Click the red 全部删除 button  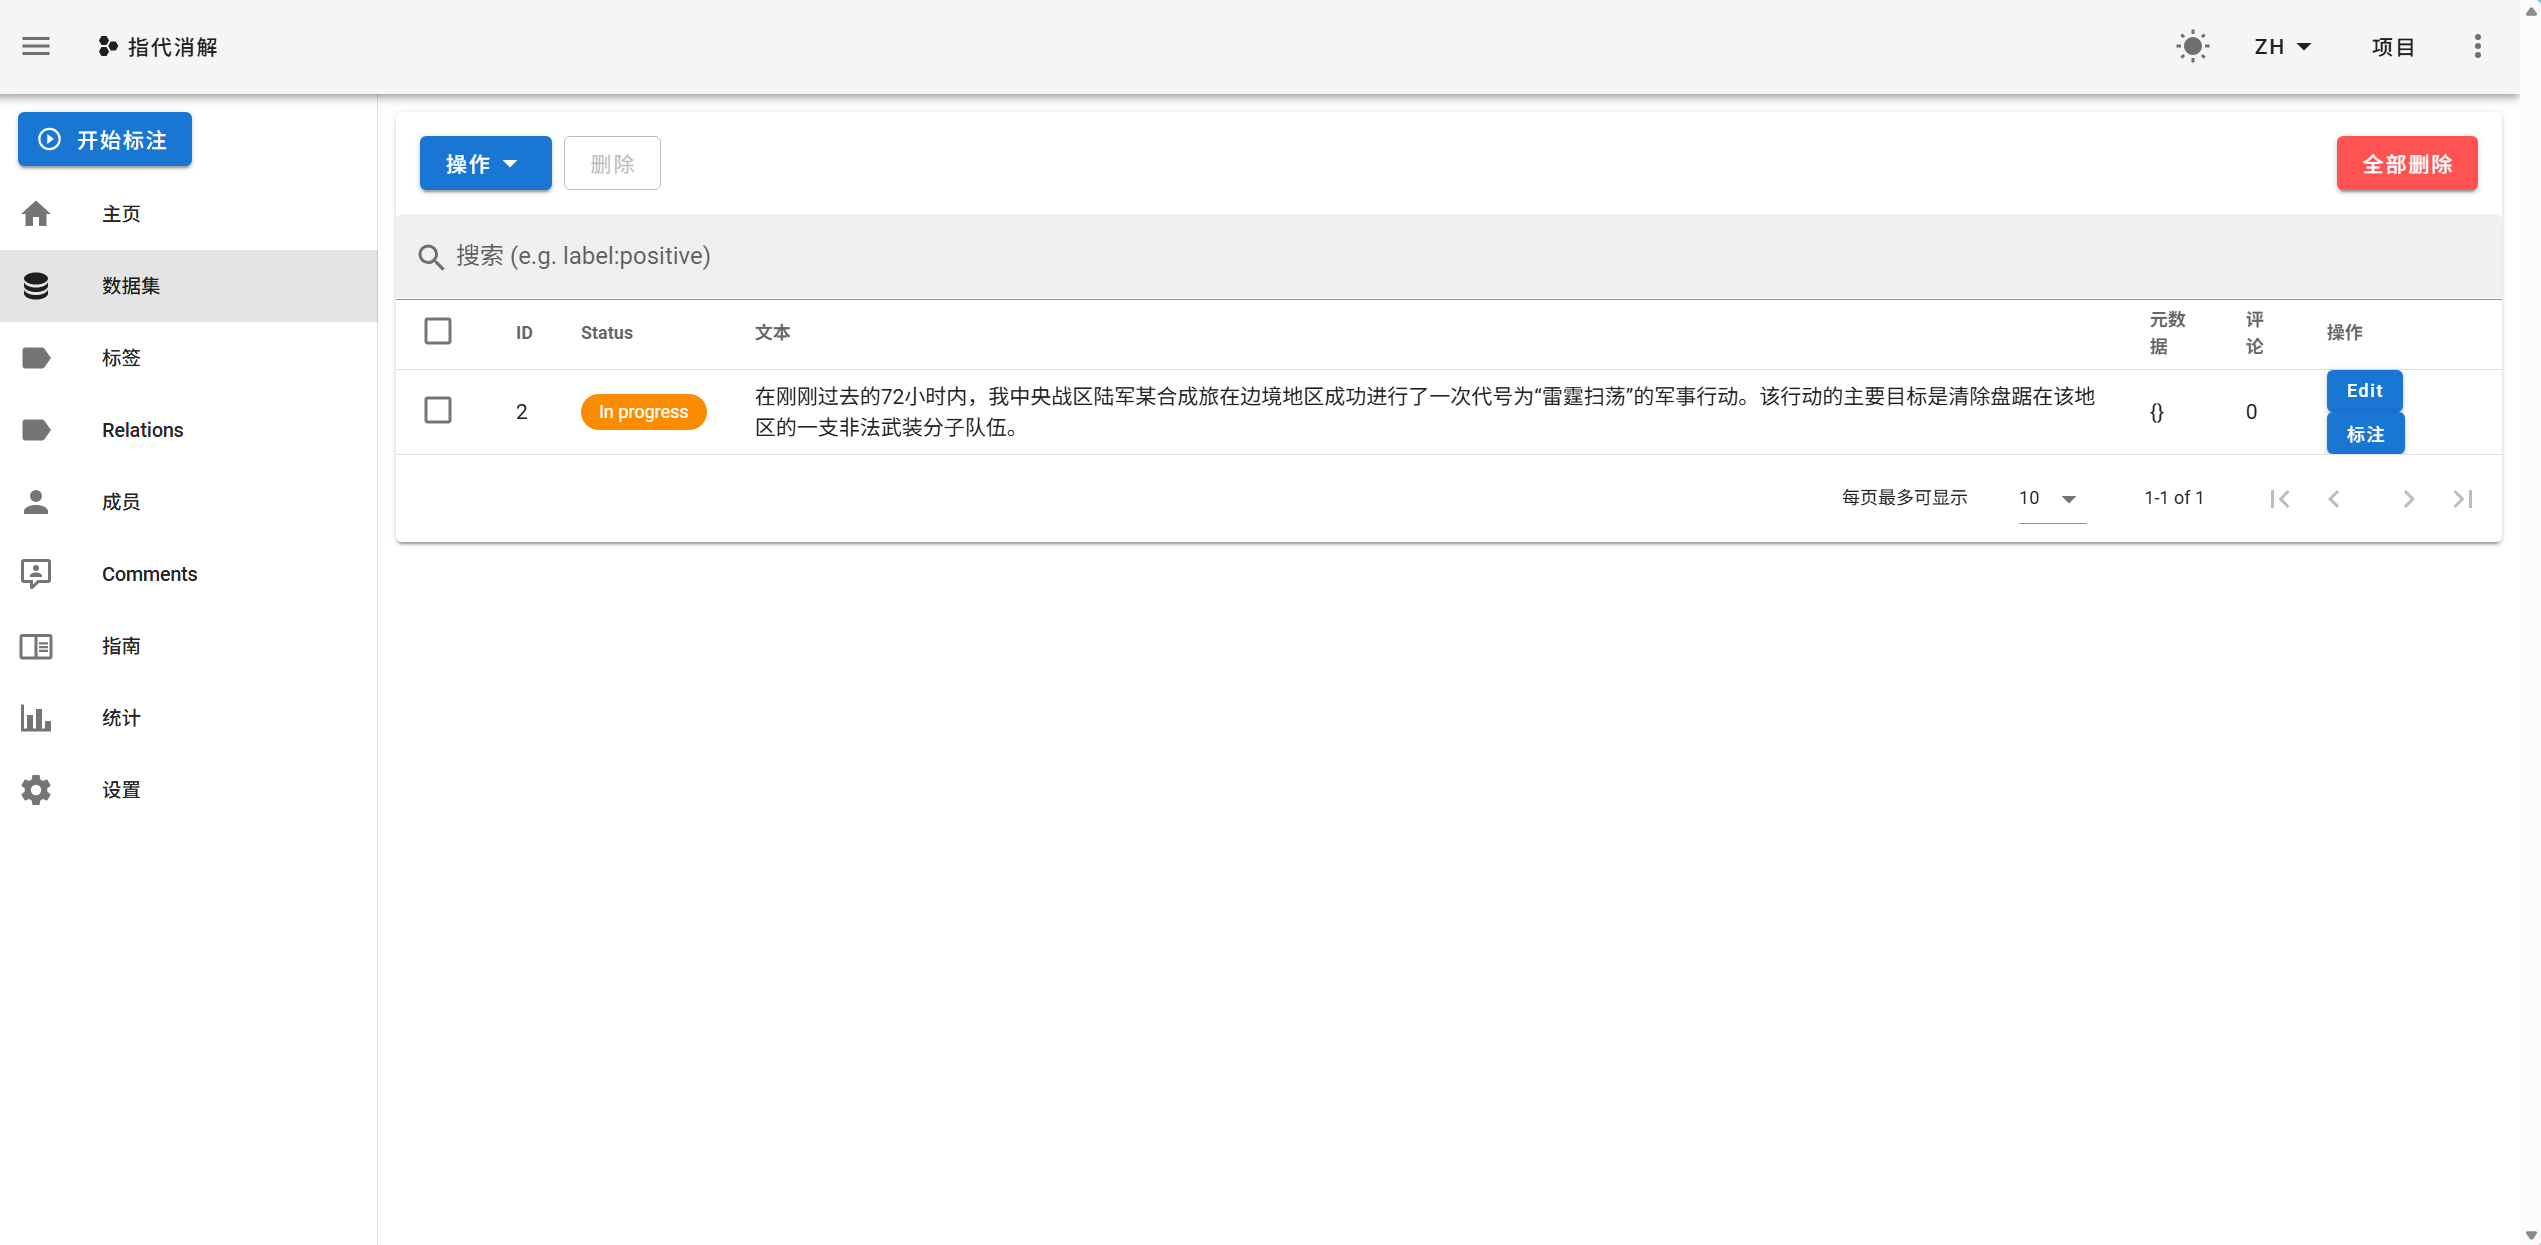pos(2406,163)
